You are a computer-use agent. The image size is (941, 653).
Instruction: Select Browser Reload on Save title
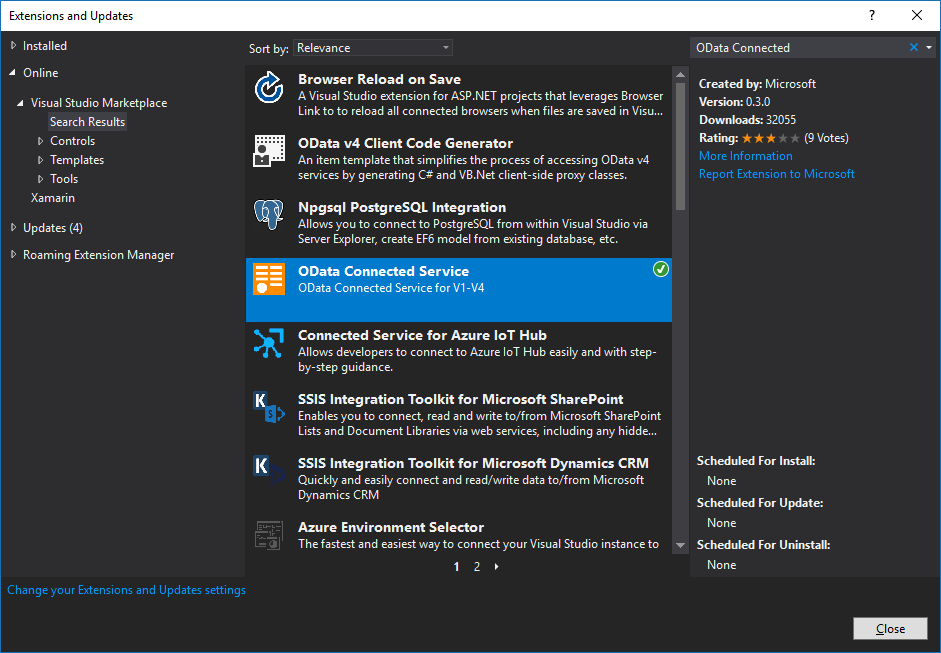379,79
